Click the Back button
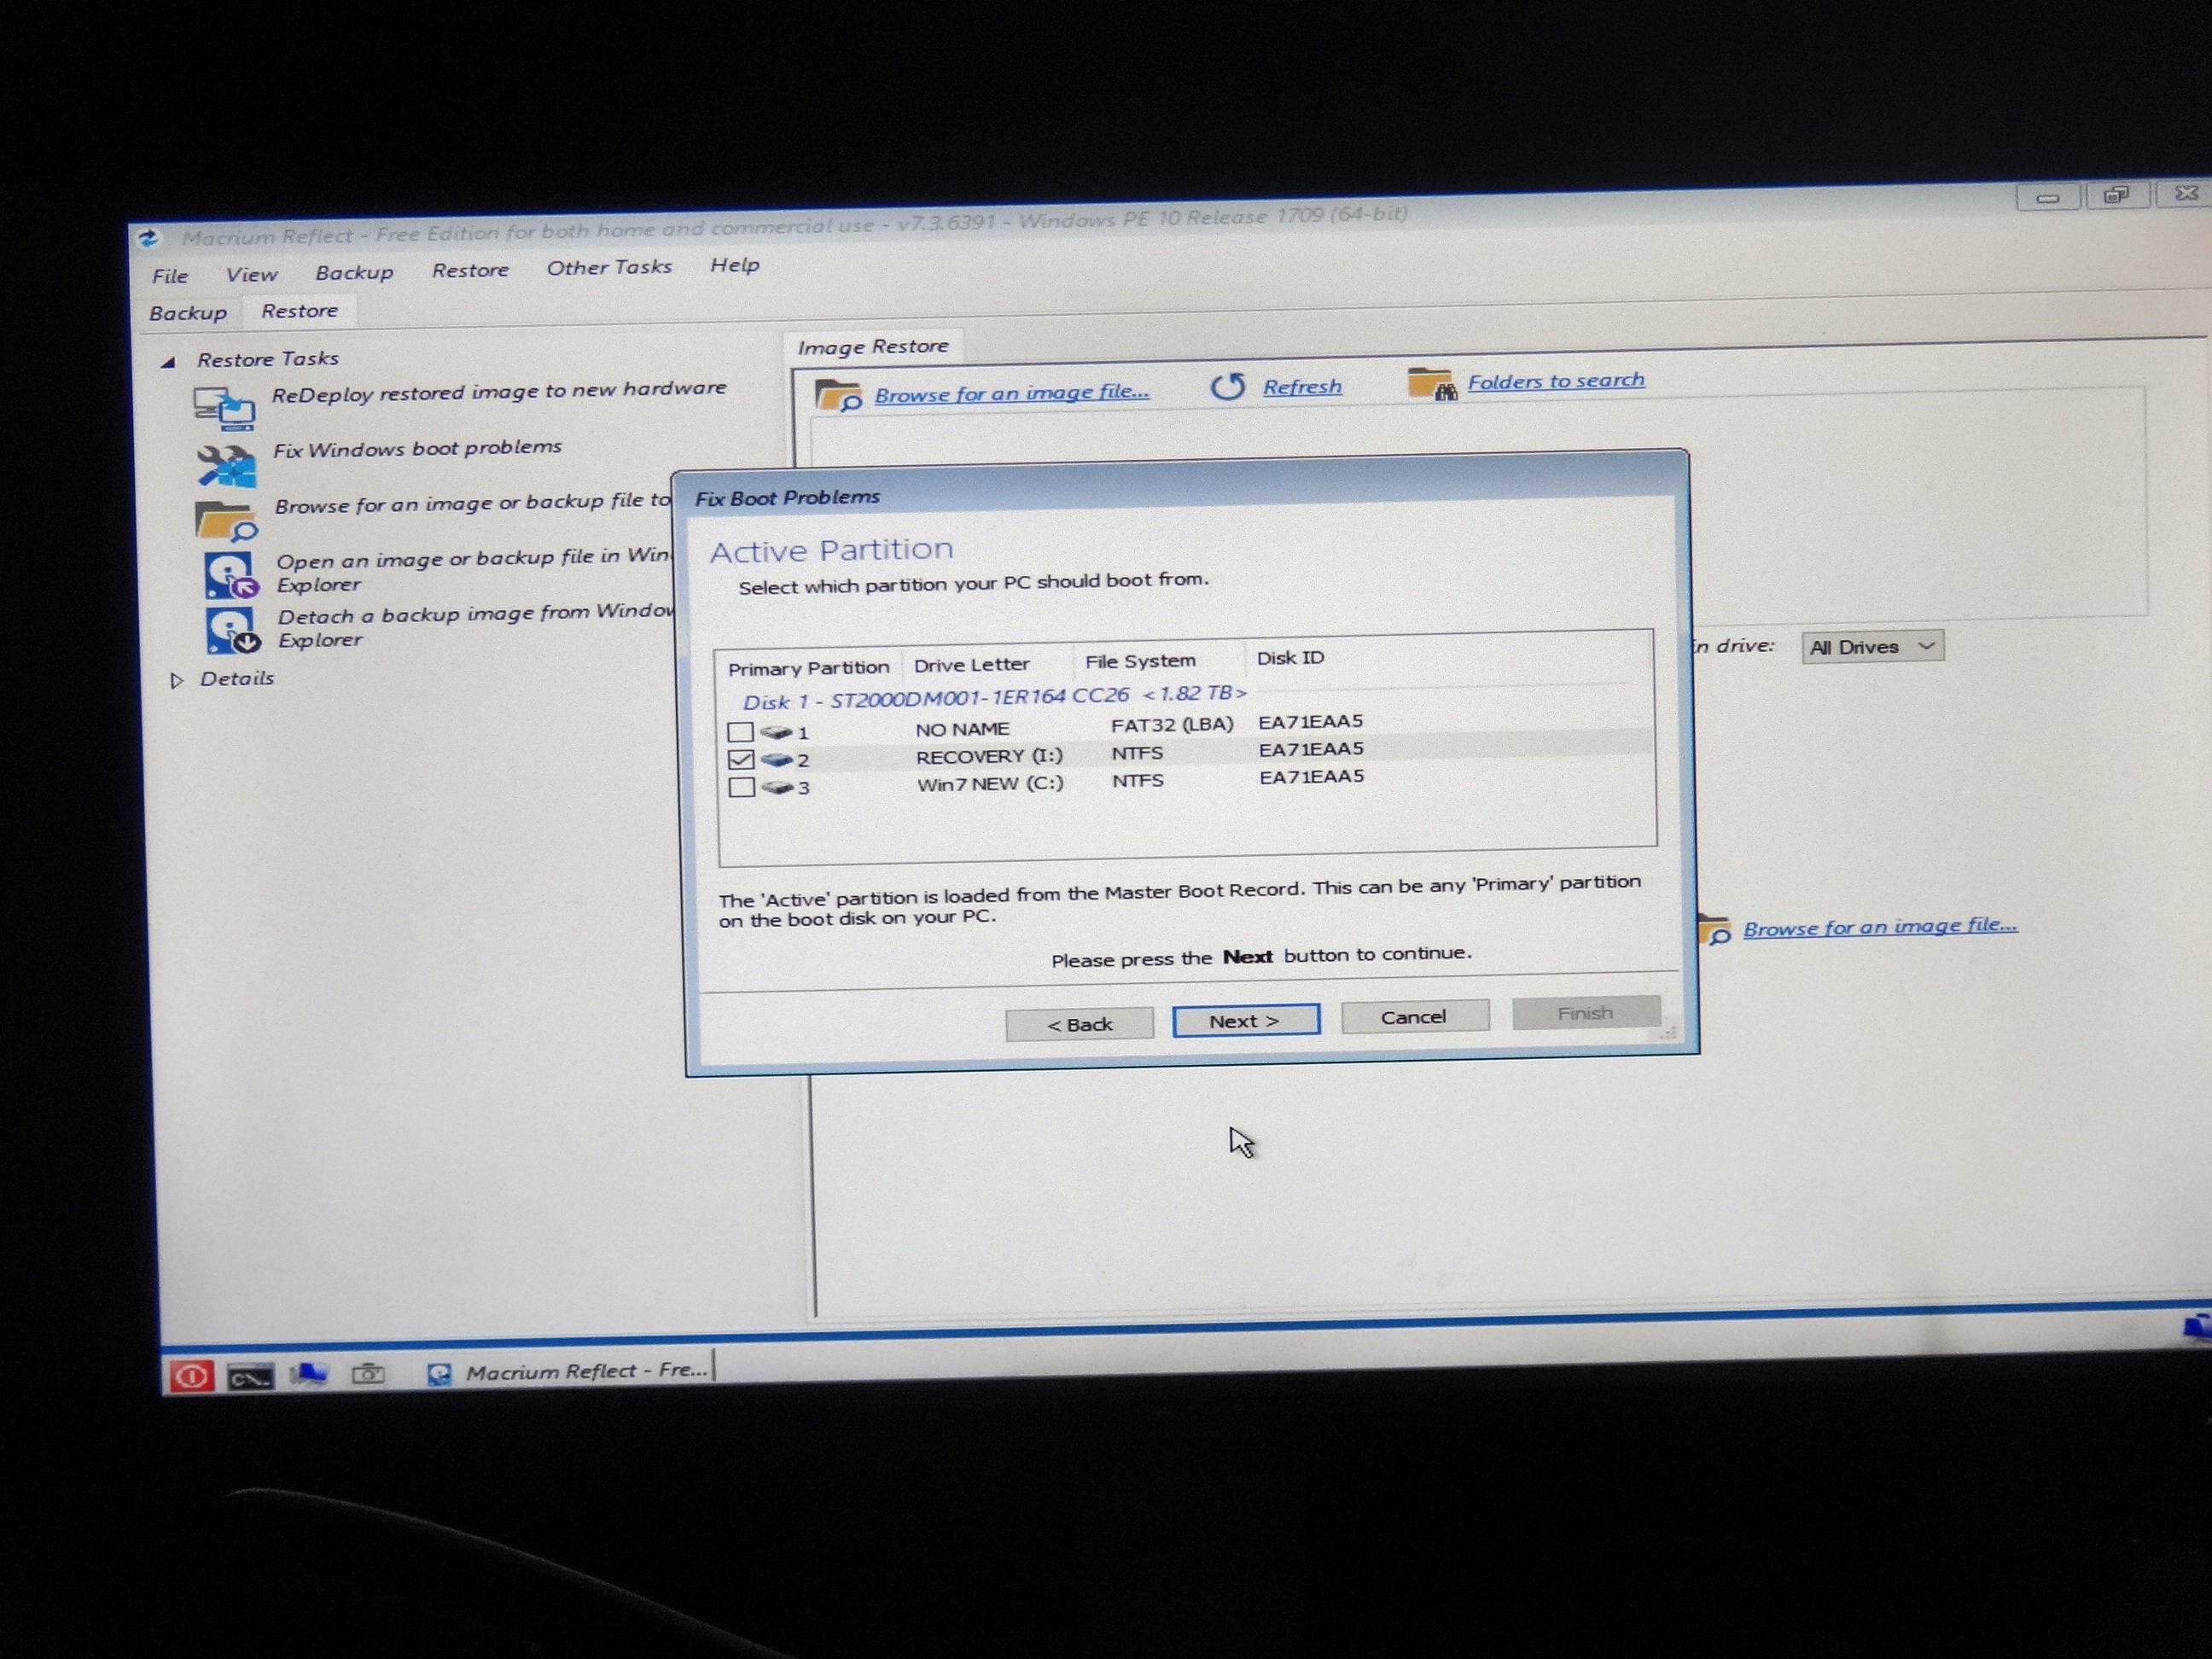The width and height of the screenshot is (2212, 1659). [1079, 1025]
